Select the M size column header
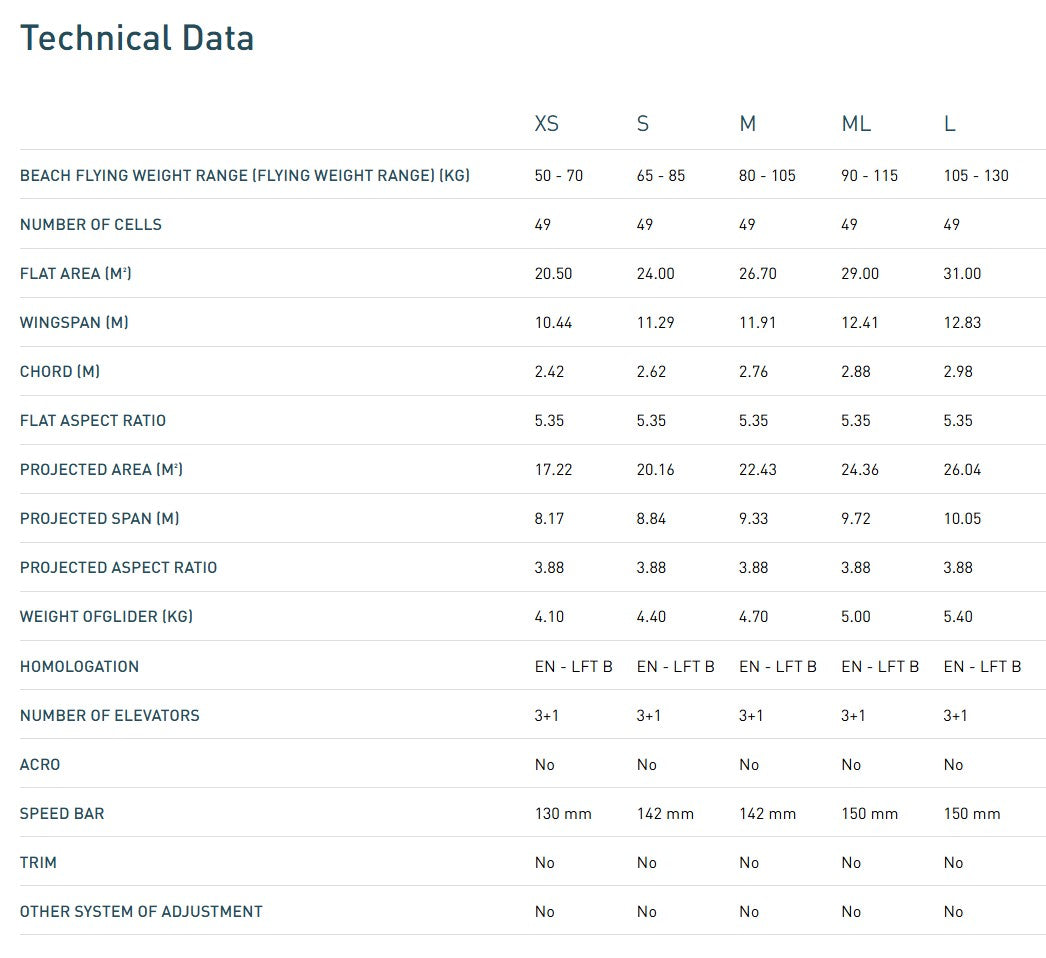The height and width of the screenshot is (958, 1046). (x=747, y=124)
